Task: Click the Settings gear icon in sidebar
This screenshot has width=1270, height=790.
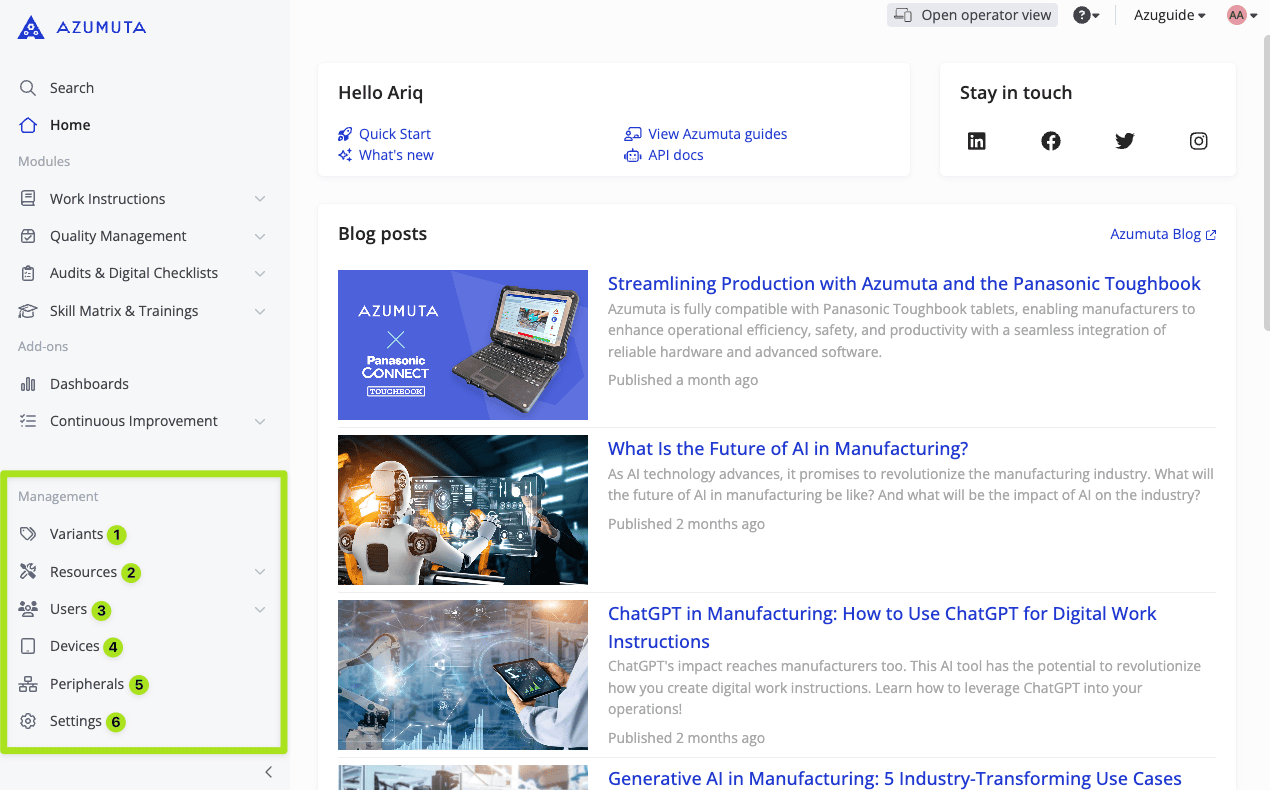Action: 28,721
